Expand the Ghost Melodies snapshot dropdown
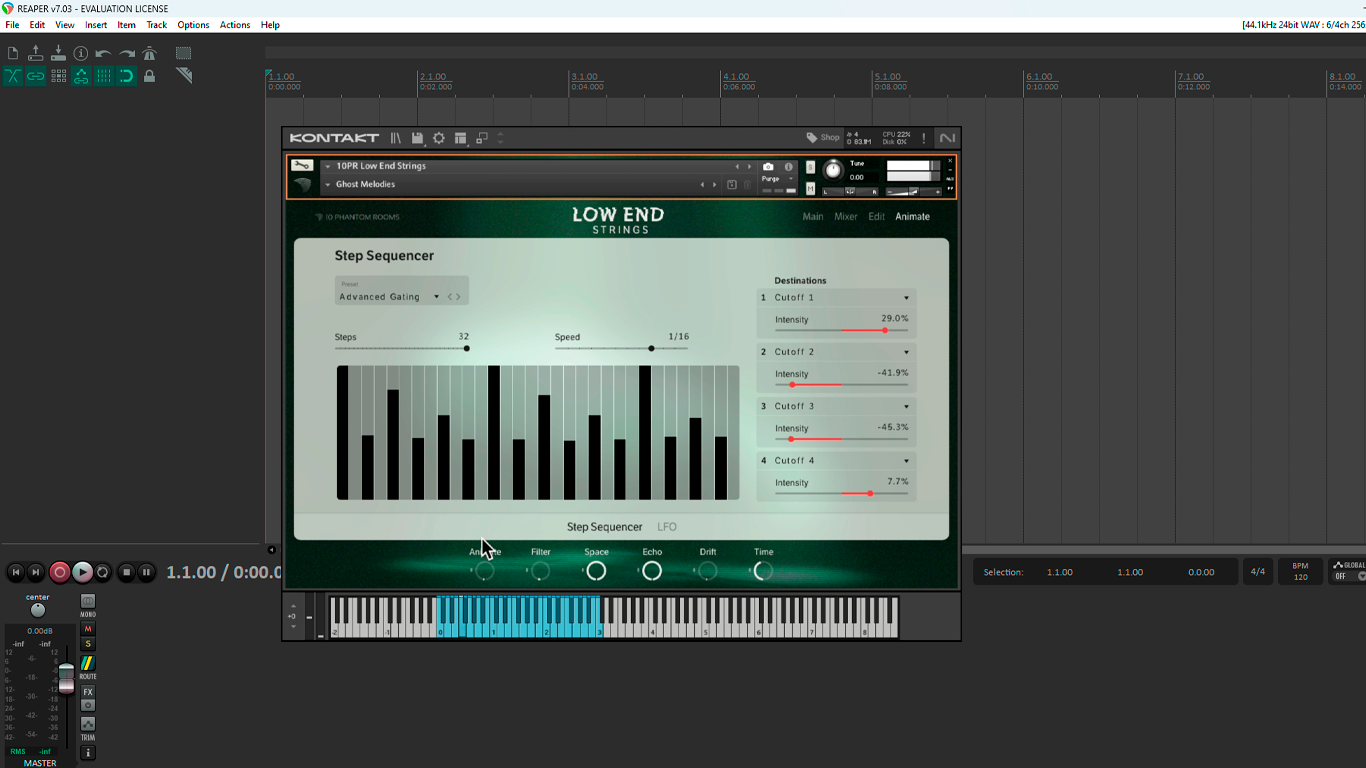Viewport: 1366px width, 768px height. pos(328,185)
